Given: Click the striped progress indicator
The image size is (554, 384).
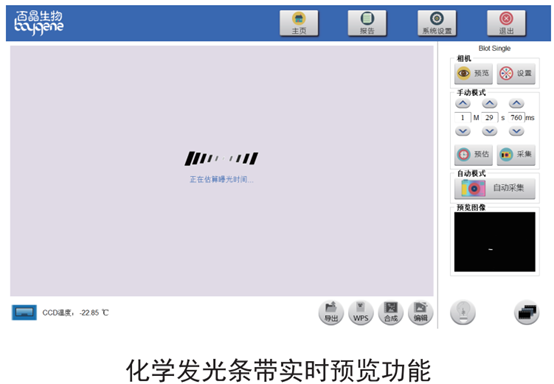Looking at the screenshot, I should coord(222,159).
